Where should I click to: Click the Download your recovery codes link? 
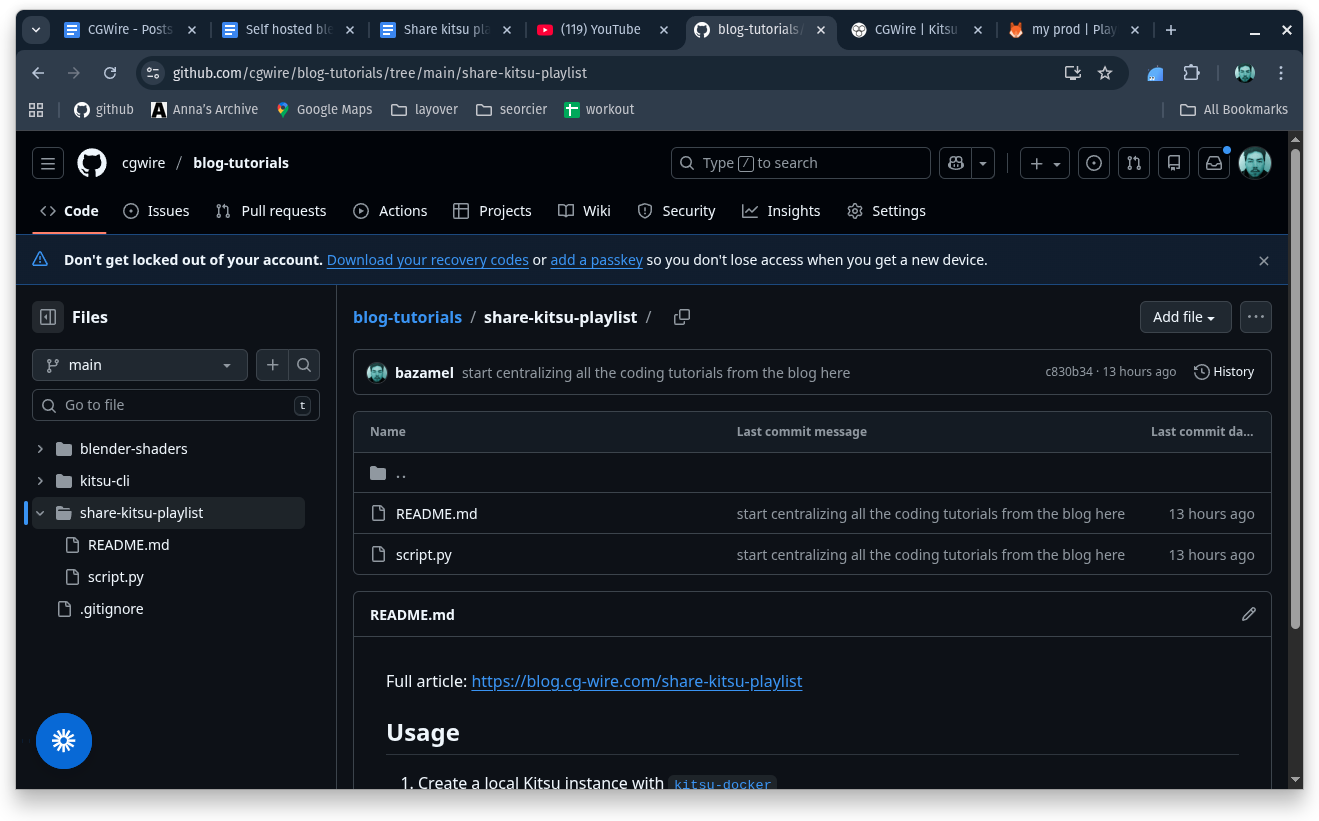tap(428, 260)
